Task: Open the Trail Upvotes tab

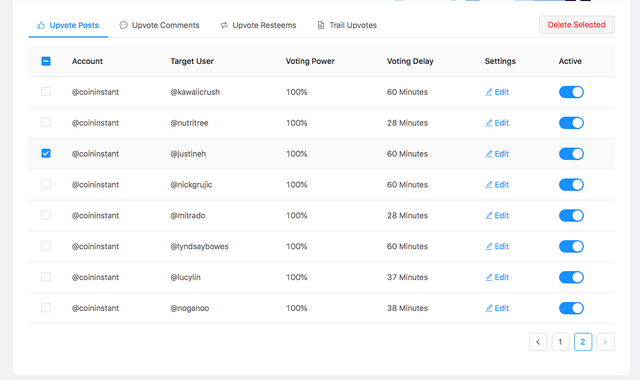Action: coord(347,25)
